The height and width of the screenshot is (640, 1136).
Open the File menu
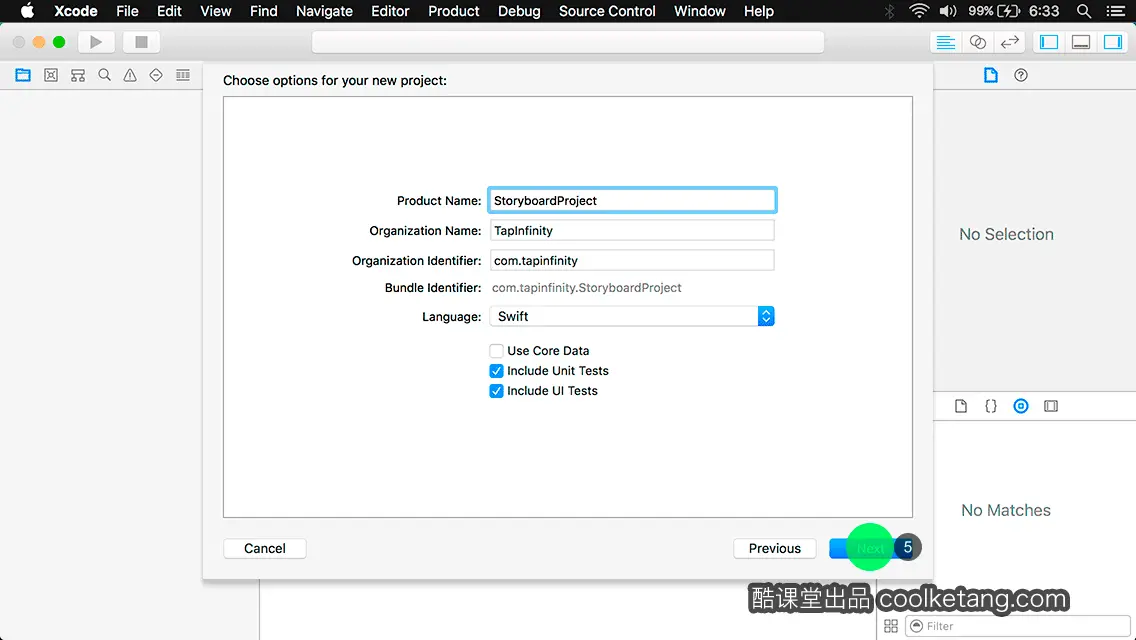[127, 11]
